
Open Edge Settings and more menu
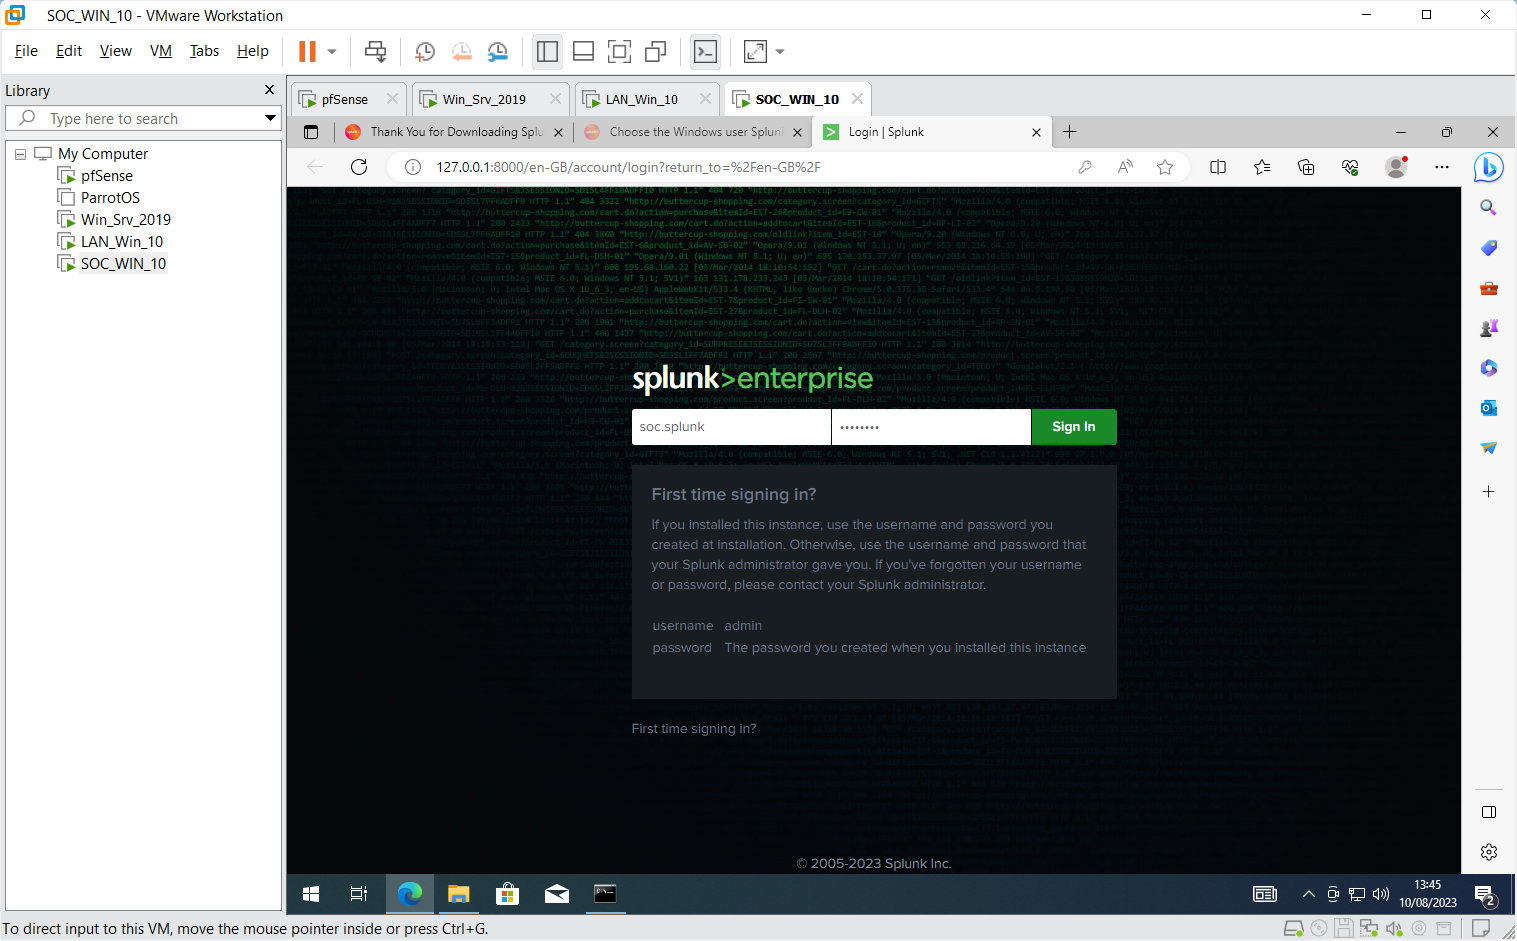(x=1441, y=167)
